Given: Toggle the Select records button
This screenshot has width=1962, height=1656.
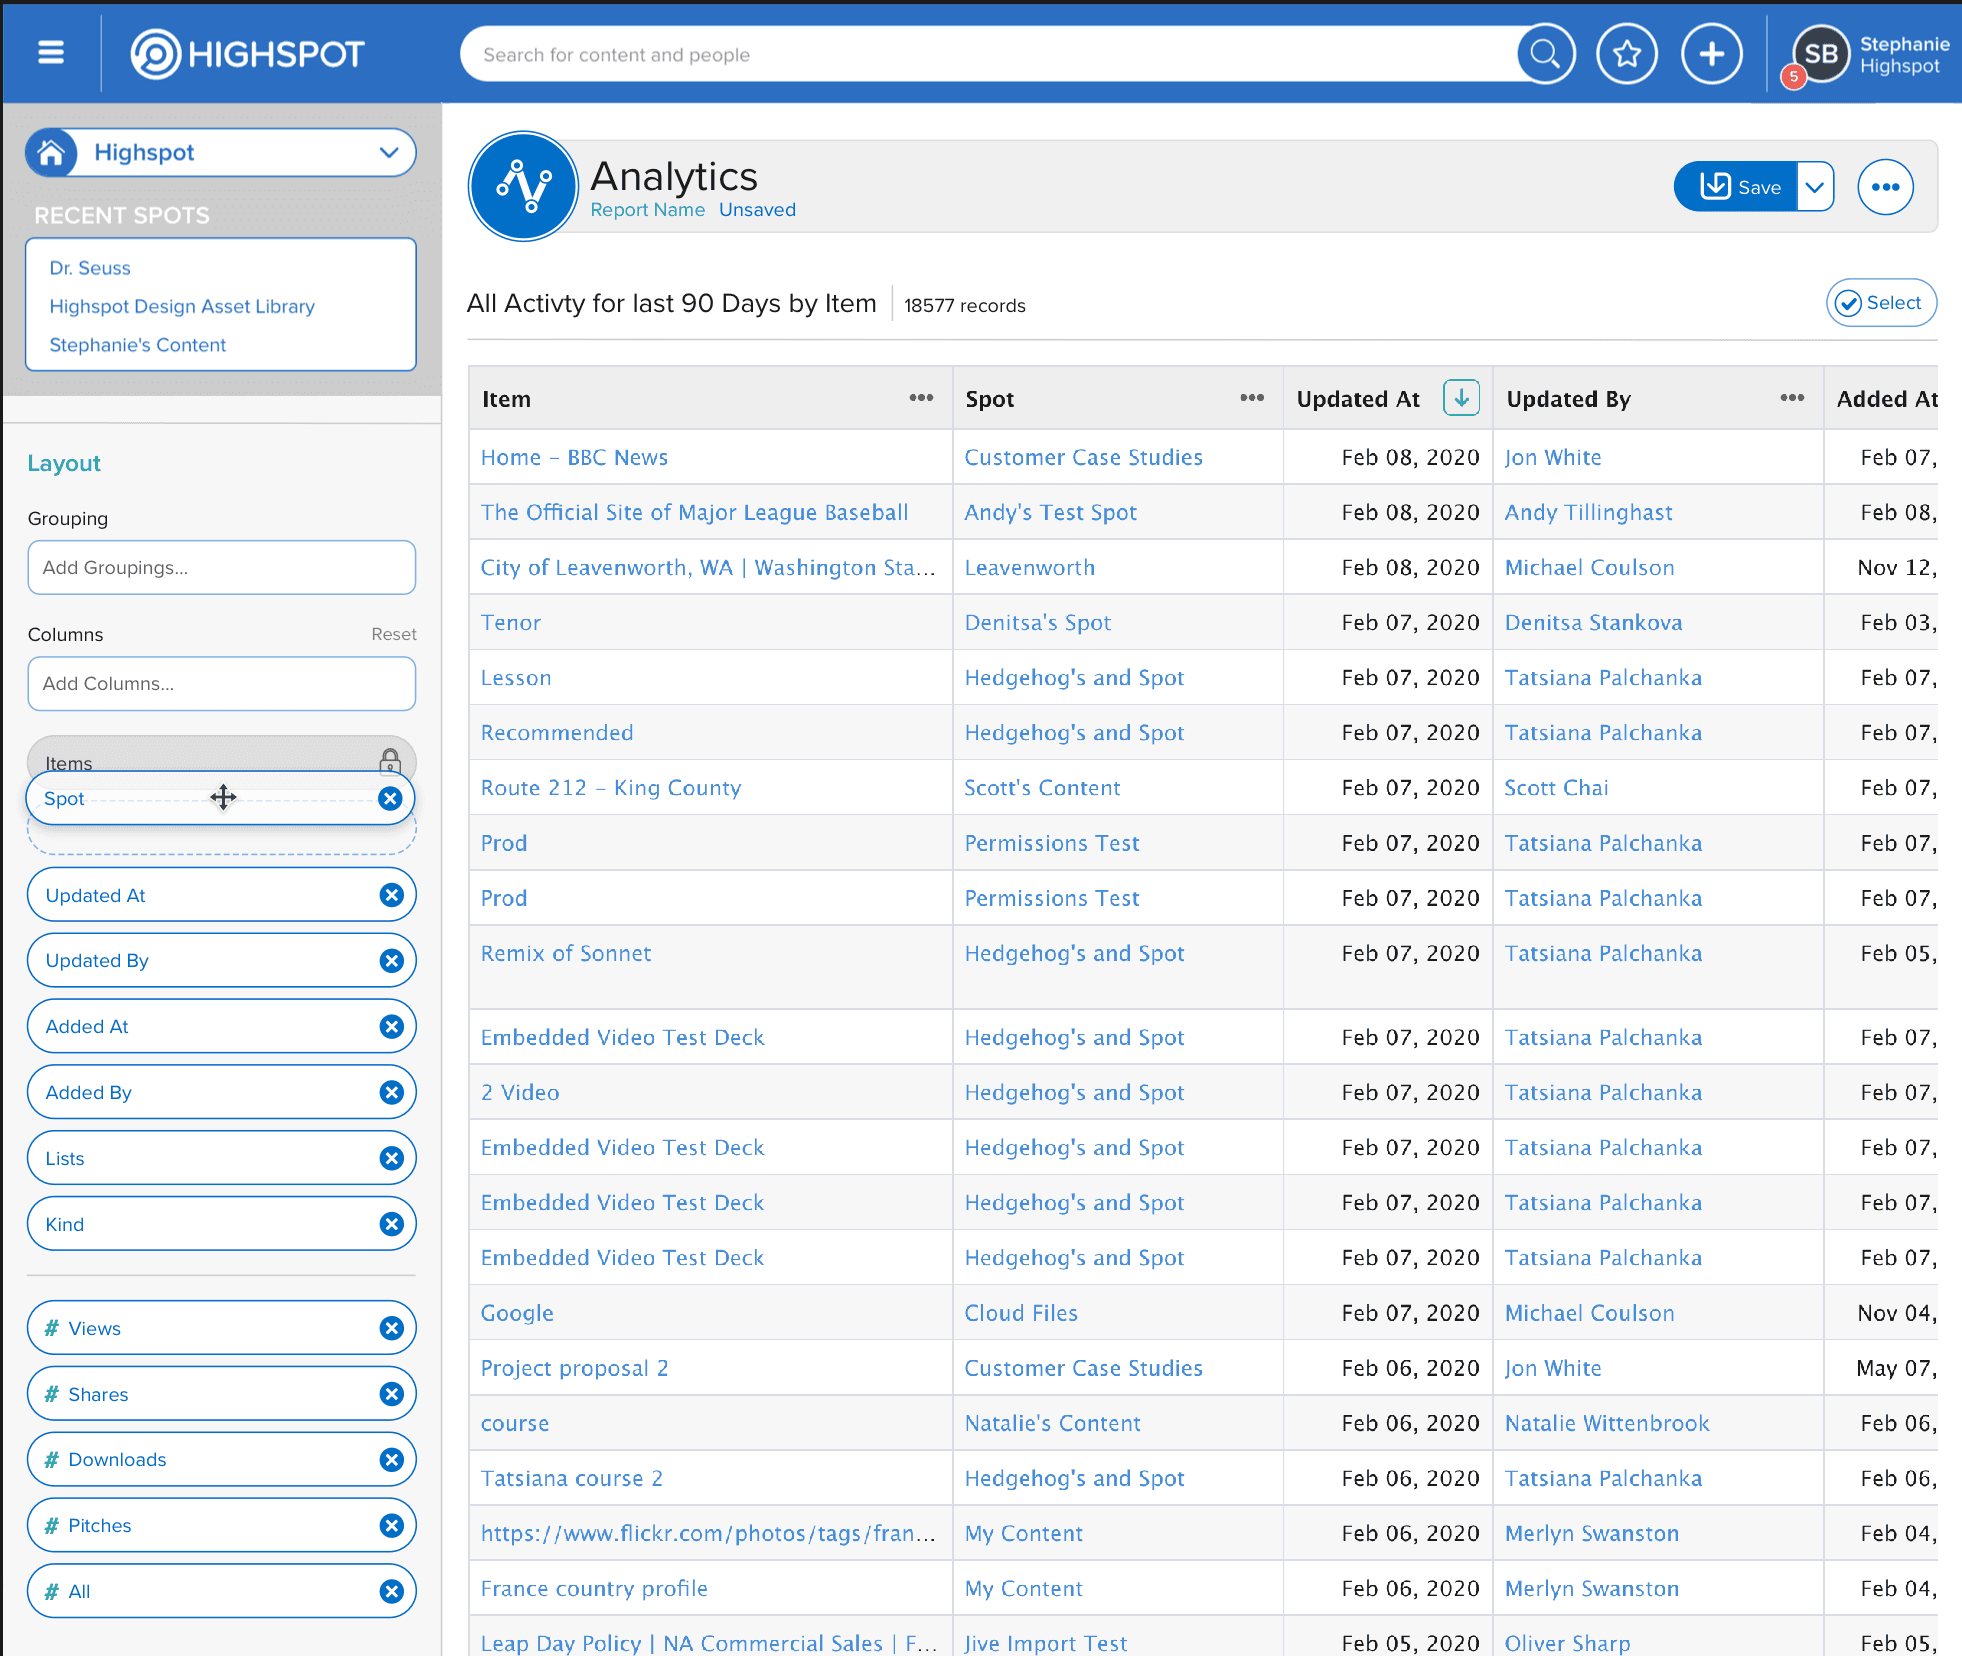Looking at the screenshot, I should point(1881,303).
